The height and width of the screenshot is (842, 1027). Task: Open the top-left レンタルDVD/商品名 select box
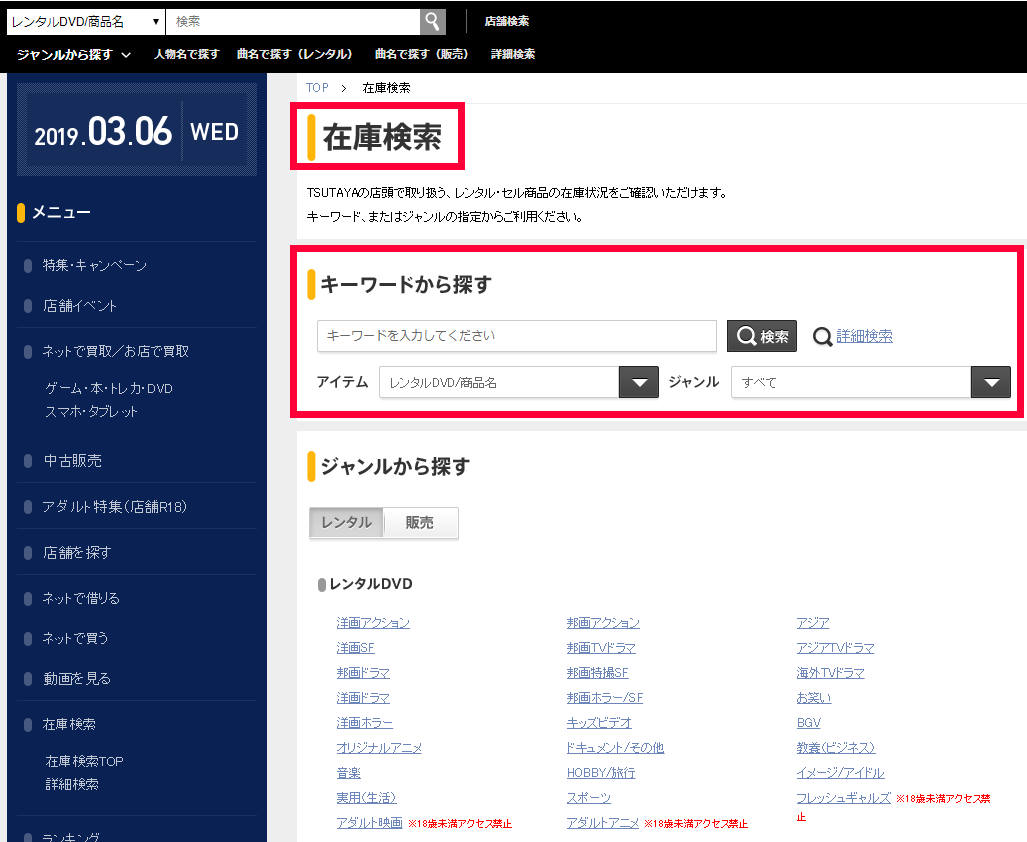86,21
